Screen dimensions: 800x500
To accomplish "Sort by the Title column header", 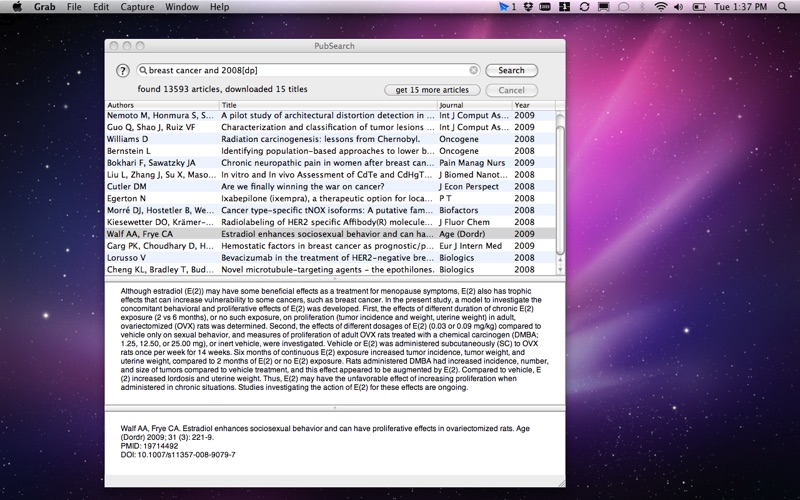I will pos(329,105).
